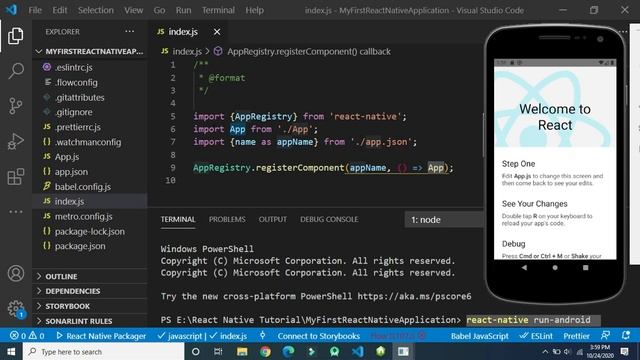Show hidden system tray icons chevron
Image resolution: width=640 pixels, height=360 pixels.
[545, 351]
